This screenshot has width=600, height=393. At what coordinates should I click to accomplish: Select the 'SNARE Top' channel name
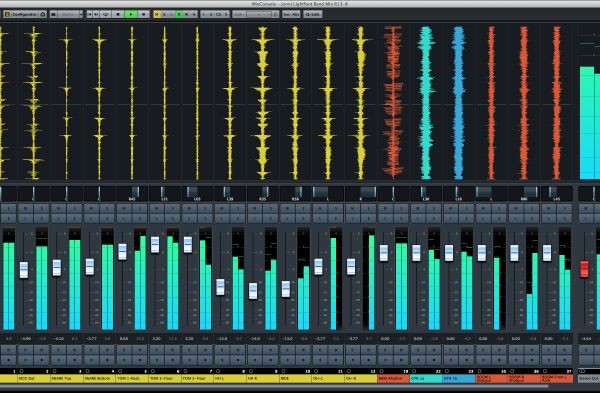(67, 378)
